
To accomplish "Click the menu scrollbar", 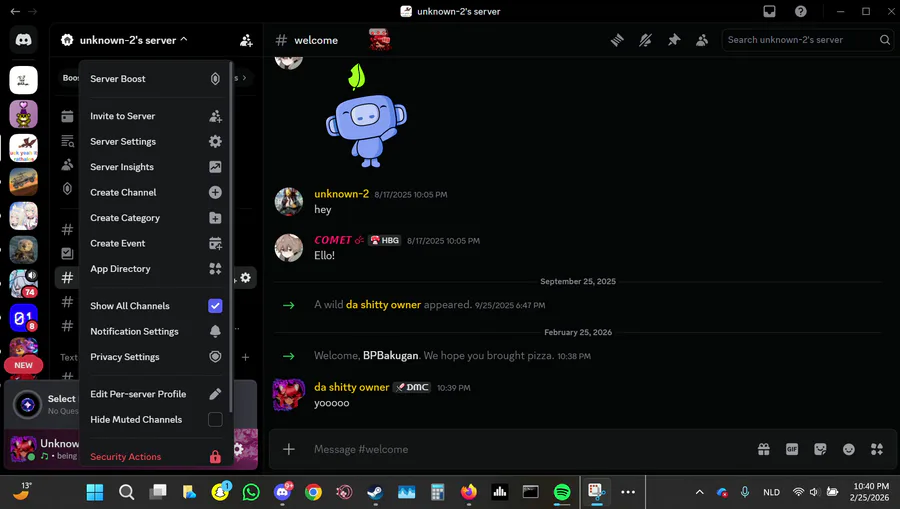I will [x=231, y=237].
